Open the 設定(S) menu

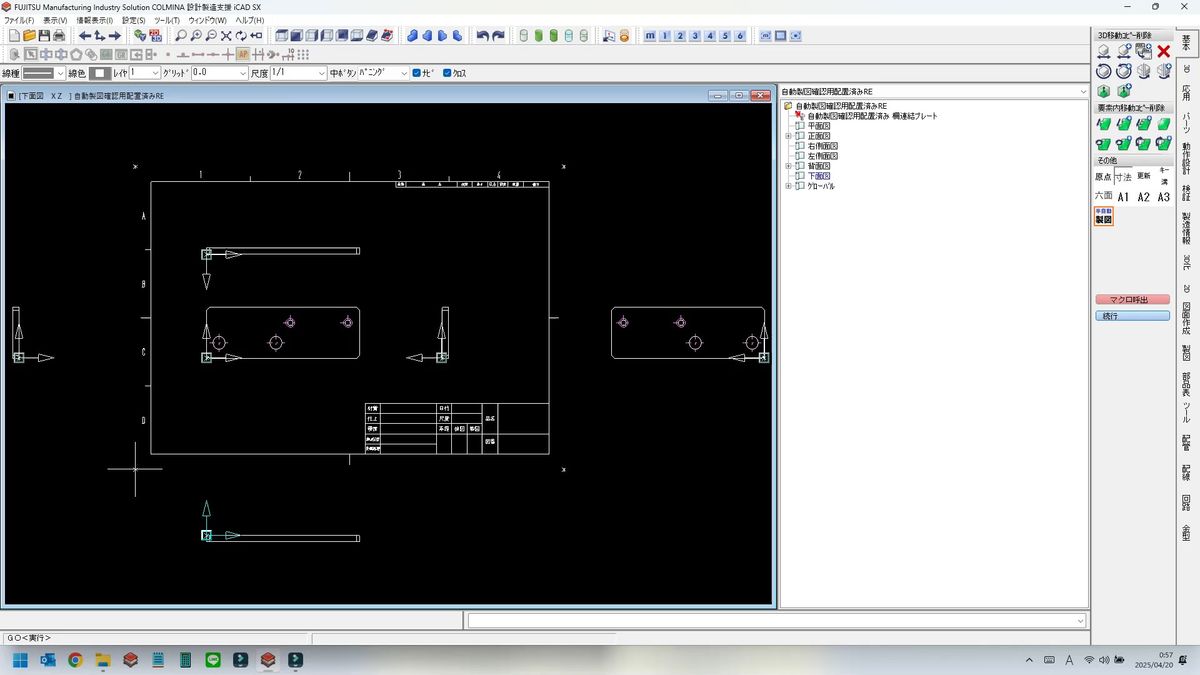click(x=133, y=20)
